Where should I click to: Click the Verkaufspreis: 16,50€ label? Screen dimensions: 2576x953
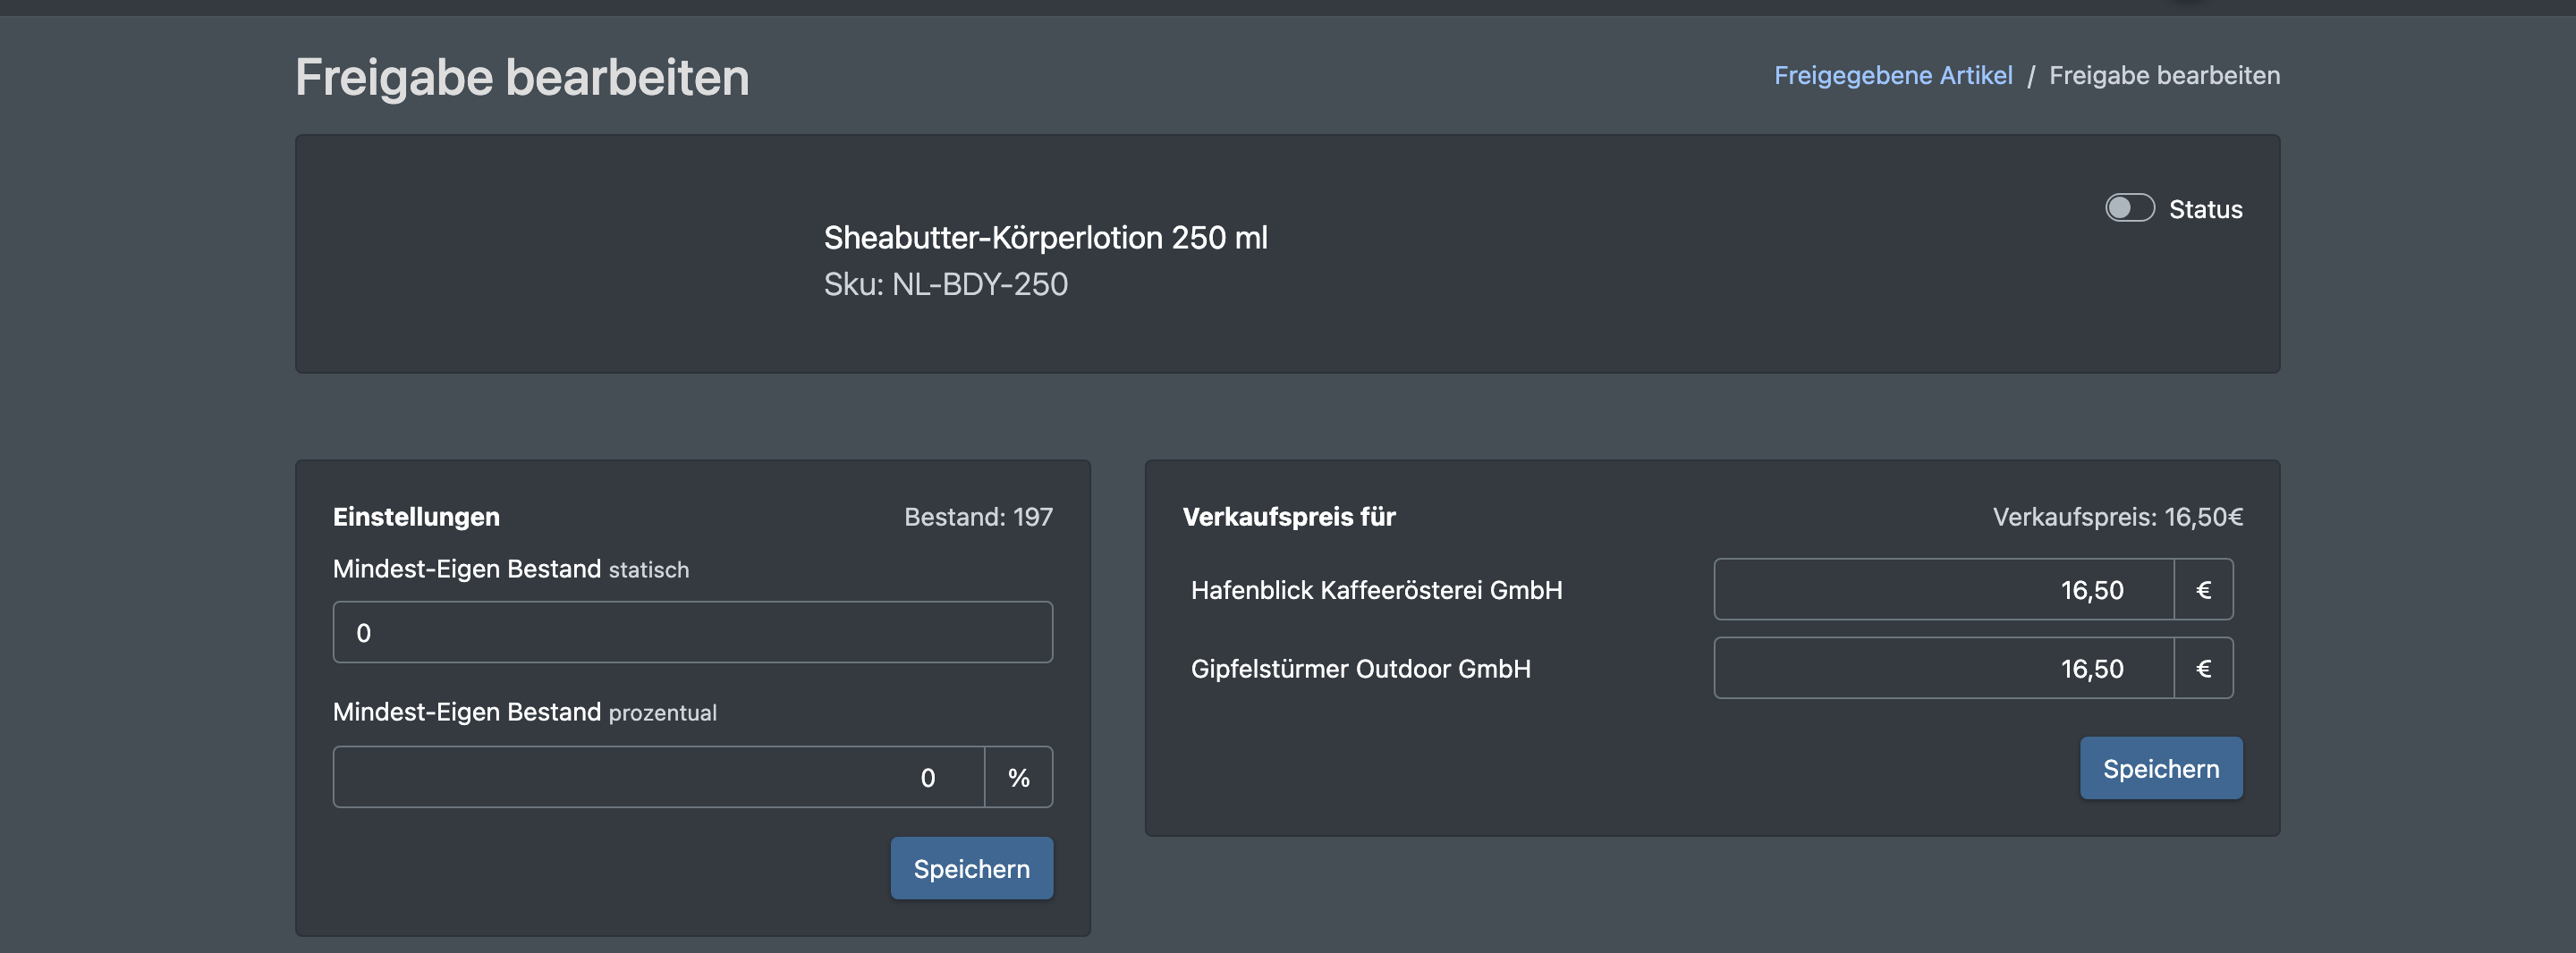(x=2117, y=516)
